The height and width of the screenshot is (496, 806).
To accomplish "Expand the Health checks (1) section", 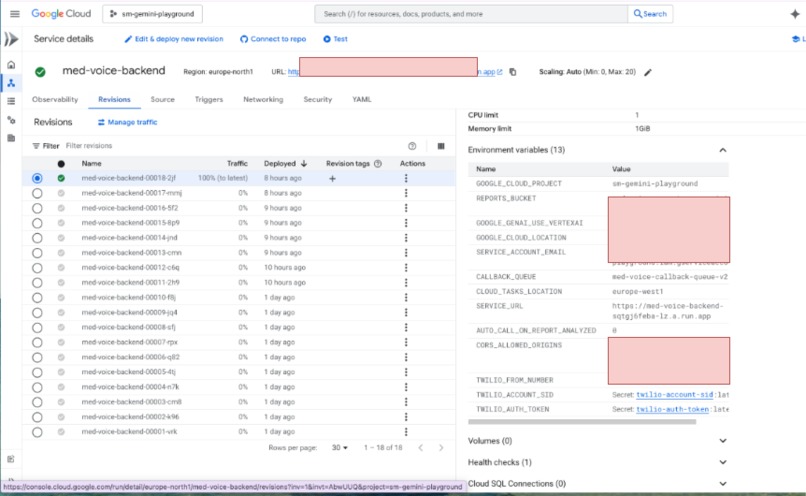I will point(723,462).
